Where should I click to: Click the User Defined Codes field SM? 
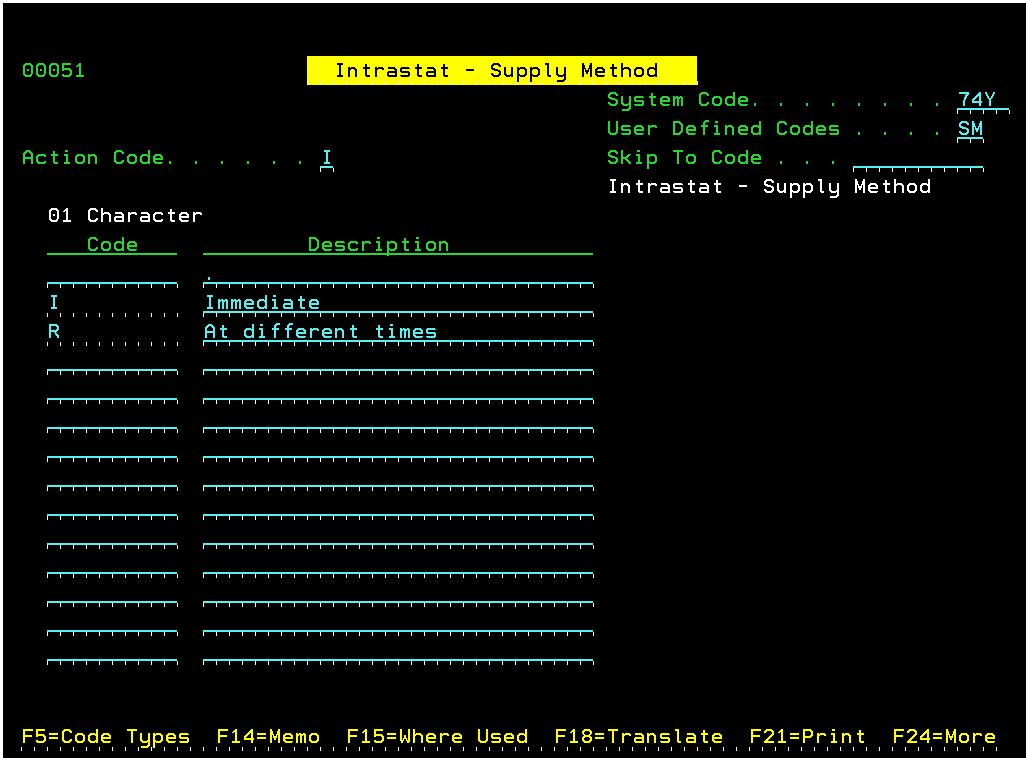coord(970,129)
